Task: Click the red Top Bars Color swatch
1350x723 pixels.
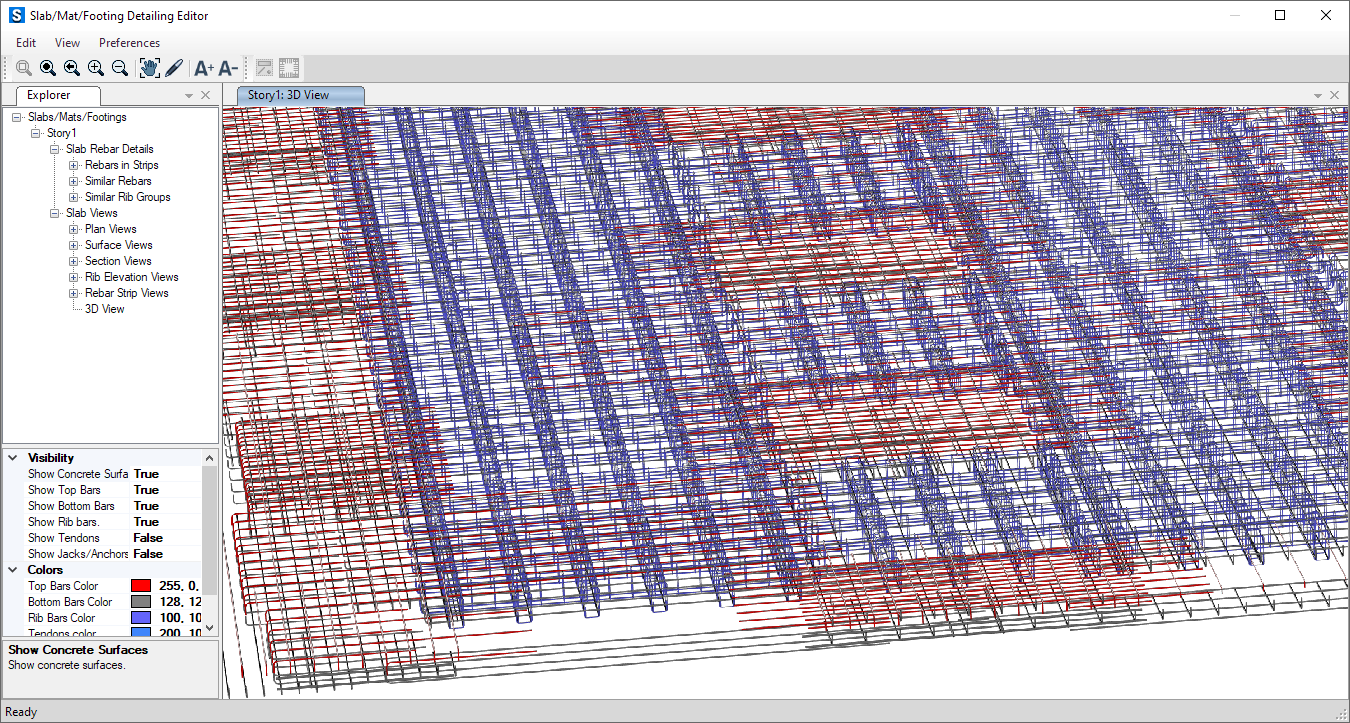Action: click(x=141, y=586)
